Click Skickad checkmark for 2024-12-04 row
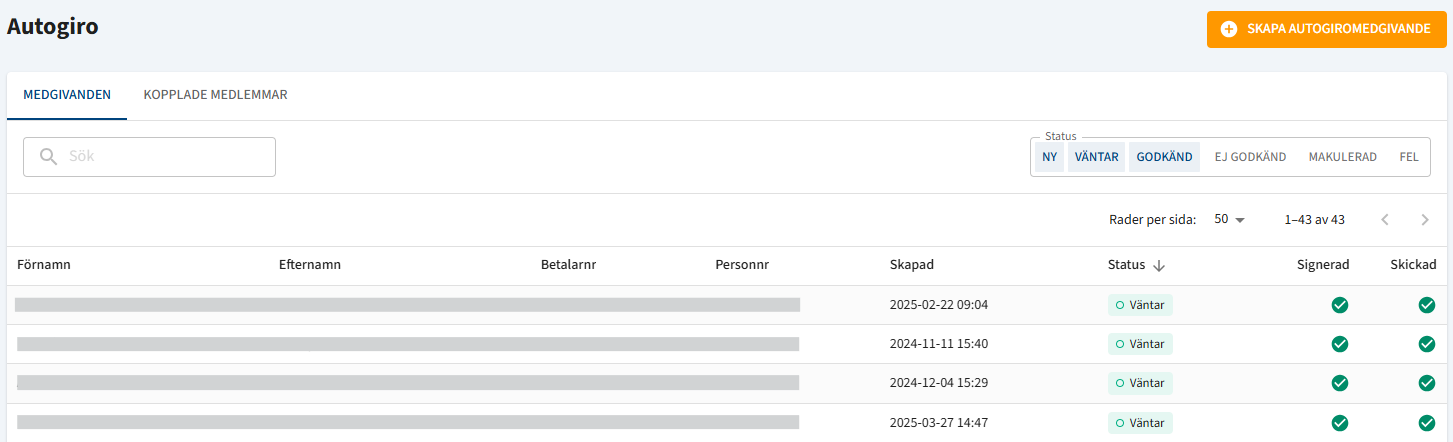Image resolution: width=1453 pixels, height=442 pixels. pyautogui.click(x=1427, y=383)
